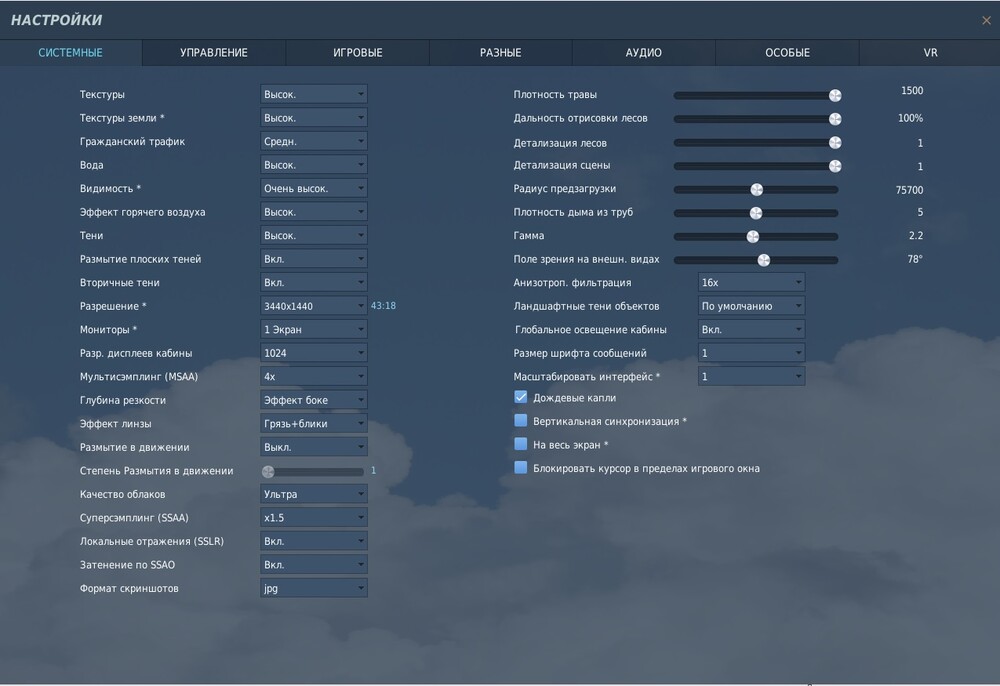Open the Размер шрифта сообщений dropdown

(751, 353)
